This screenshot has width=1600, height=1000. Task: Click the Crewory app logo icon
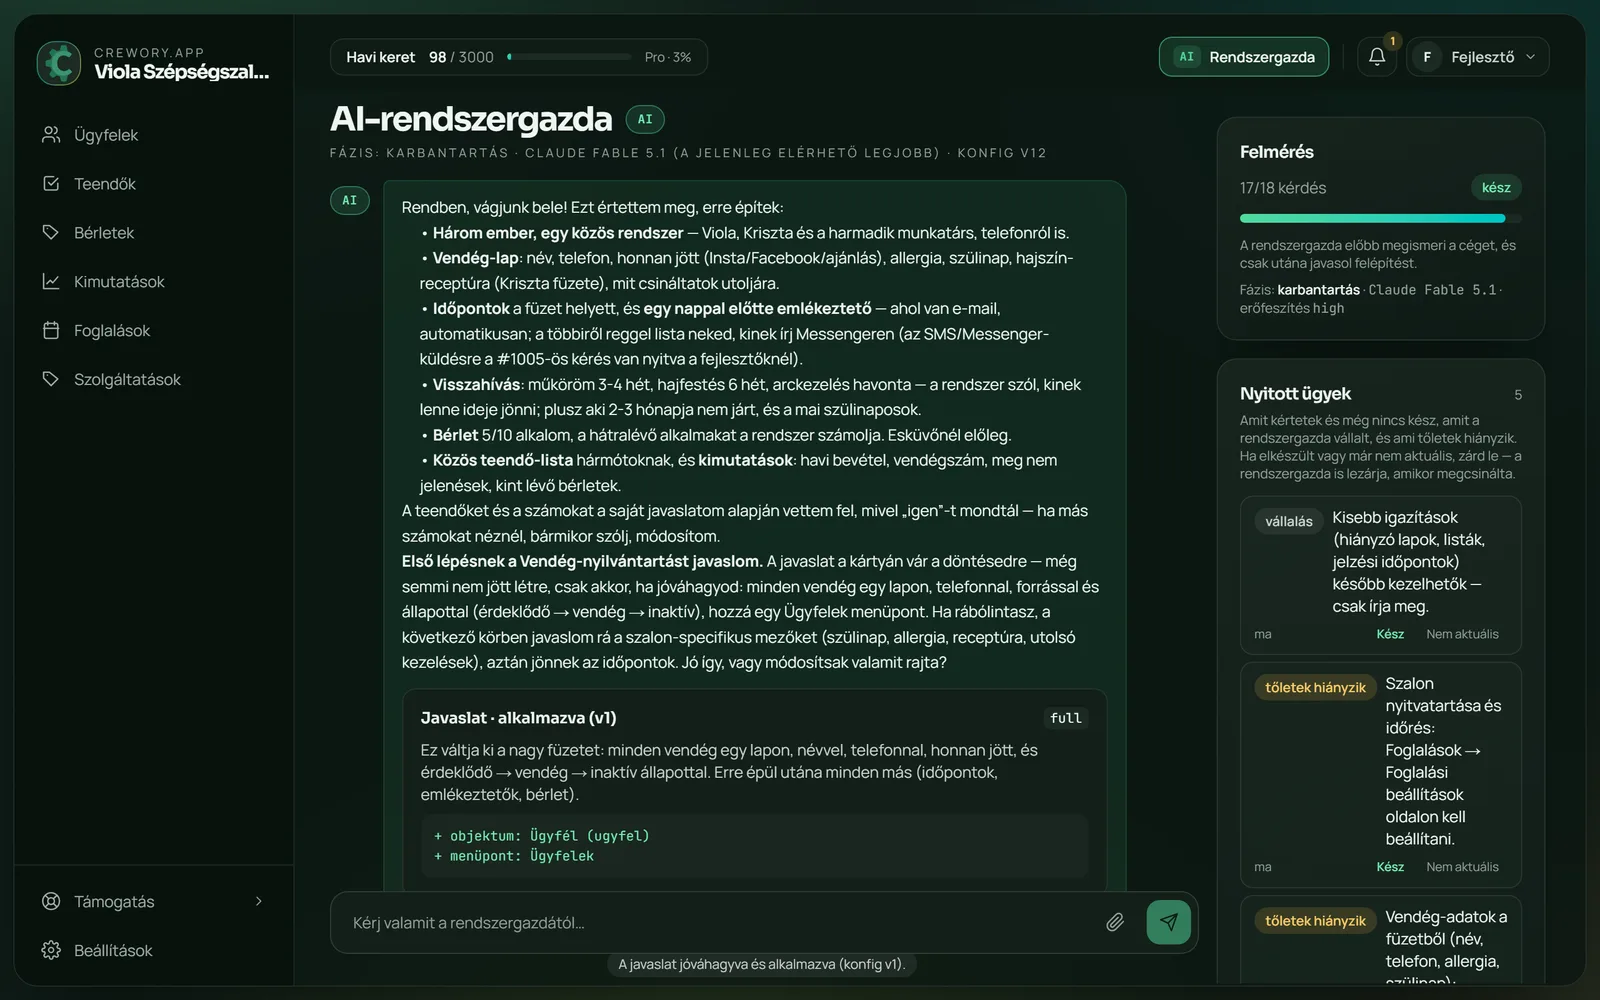[x=59, y=63]
